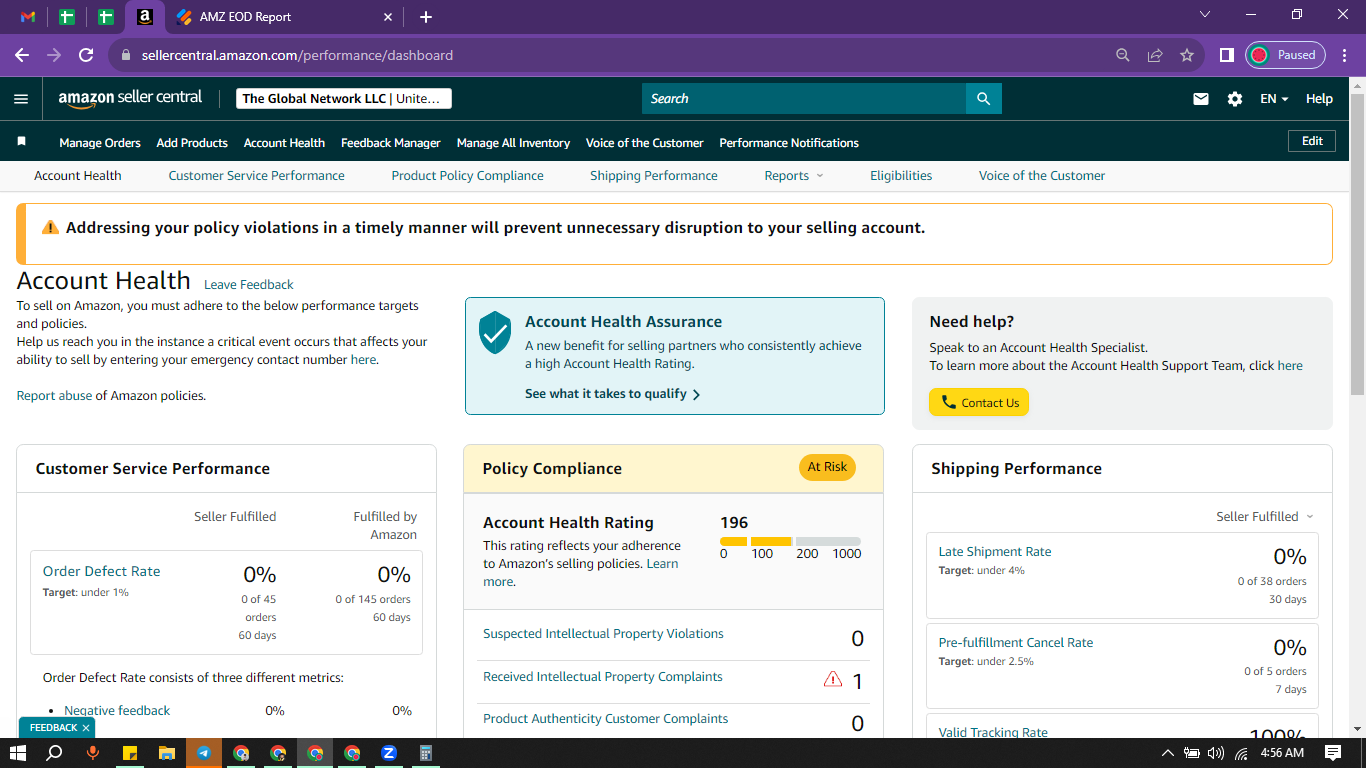Open the Chrome menu three dots
1366x768 pixels.
[x=1344, y=55]
